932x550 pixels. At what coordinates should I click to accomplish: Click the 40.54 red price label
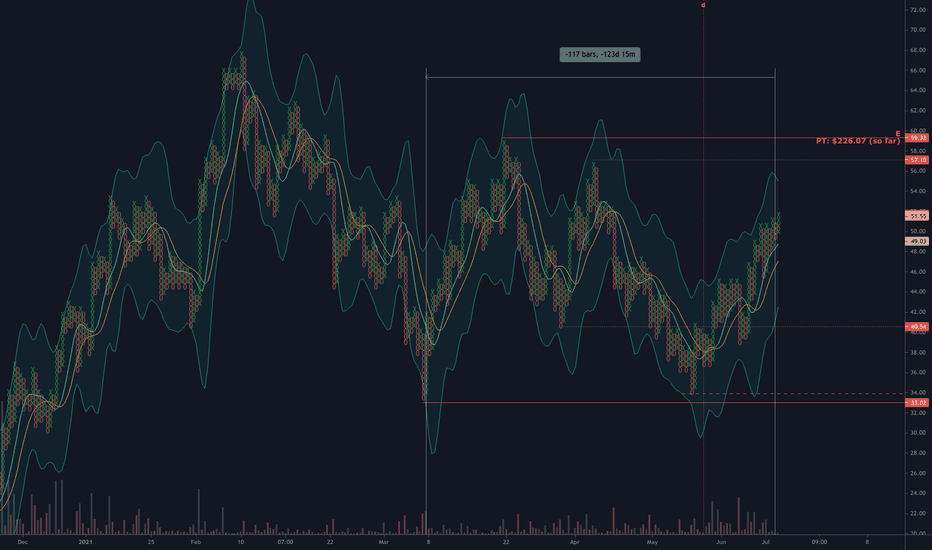(x=918, y=326)
